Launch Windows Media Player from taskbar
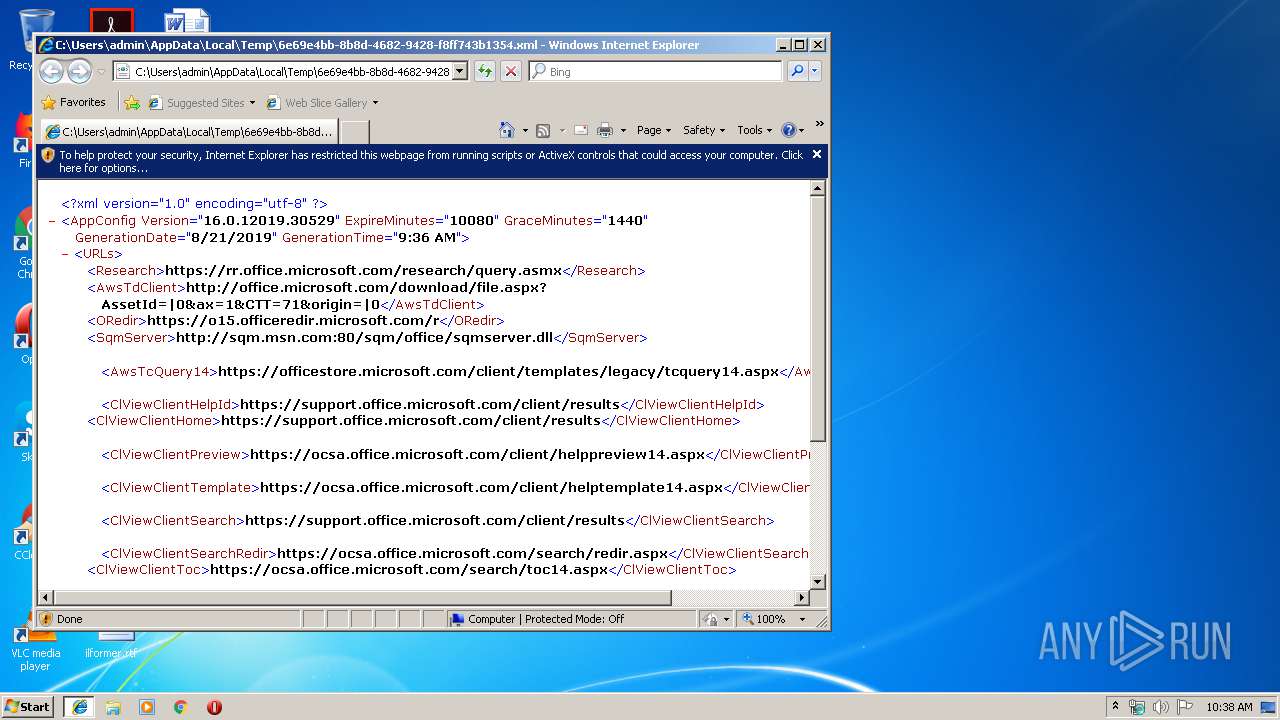The width and height of the screenshot is (1280, 720). pos(147,707)
